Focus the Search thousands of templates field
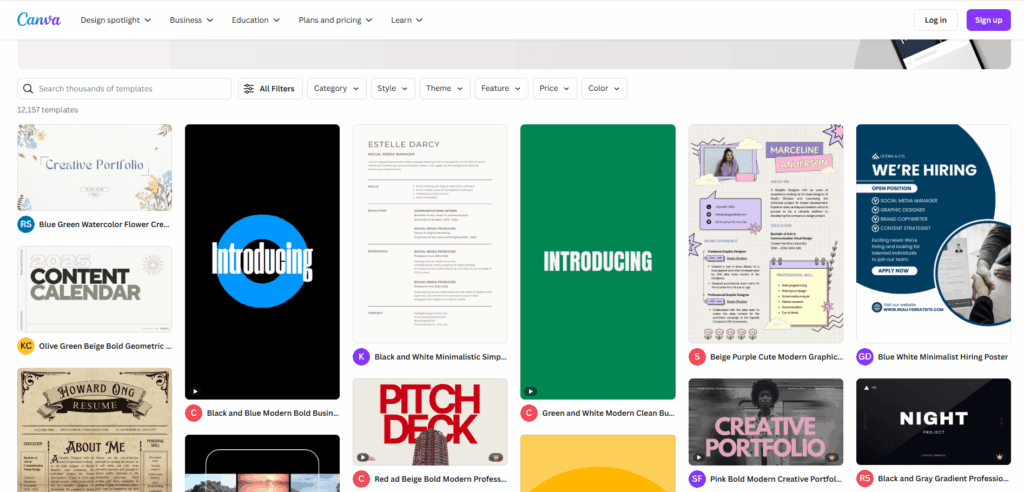This screenshot has height=492, width=1024. (x=124, y=89)
